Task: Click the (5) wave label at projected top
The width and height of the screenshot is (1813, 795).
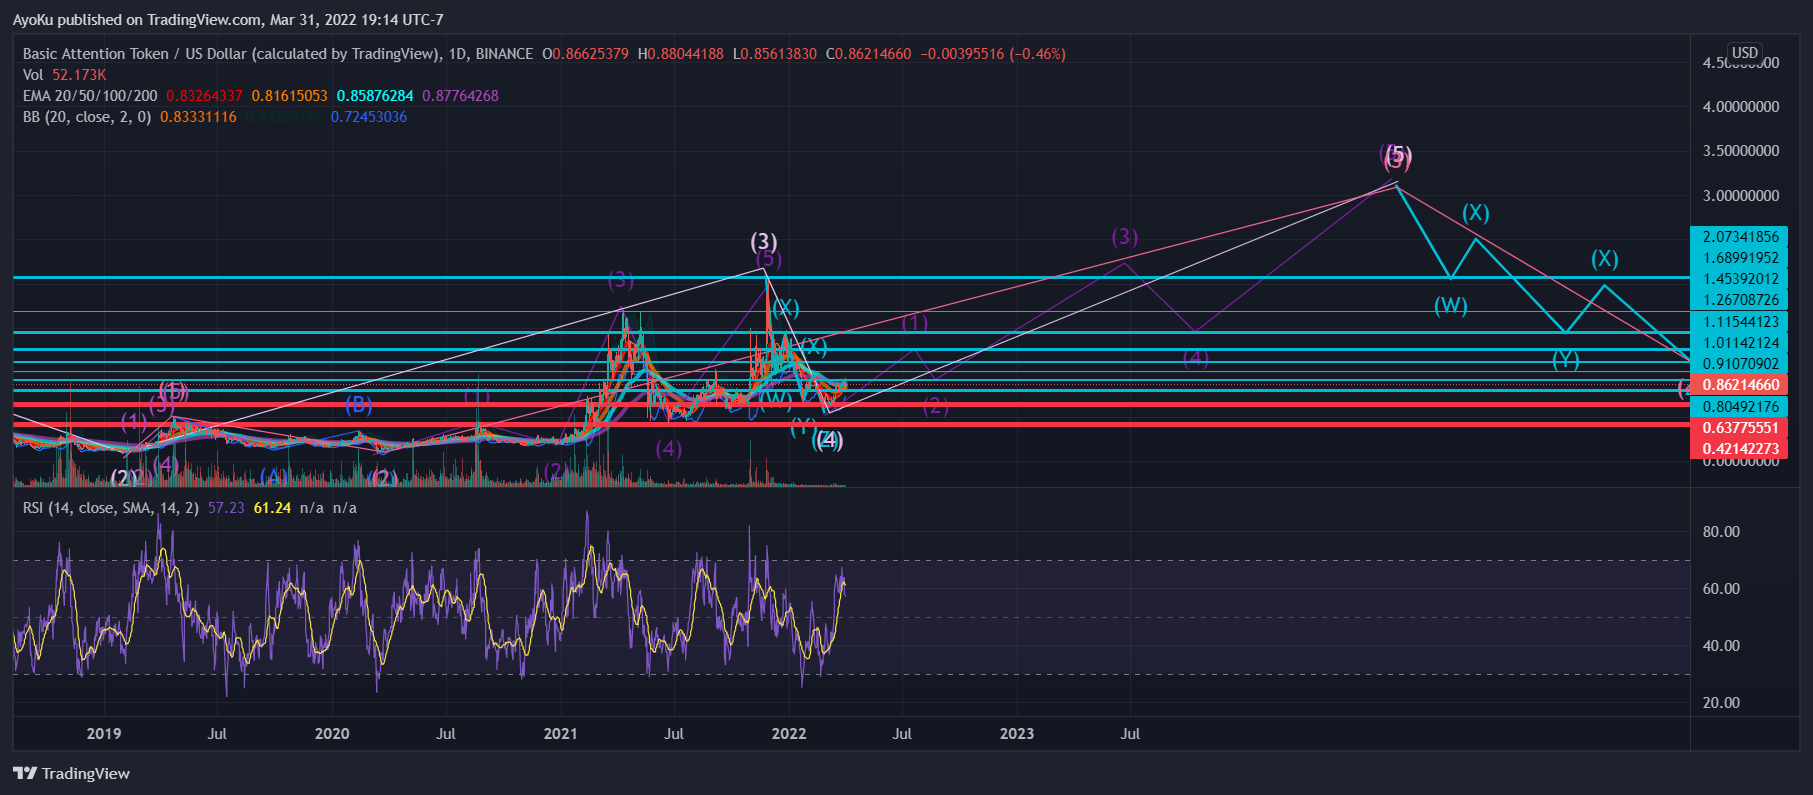Action: [1397, 156]
